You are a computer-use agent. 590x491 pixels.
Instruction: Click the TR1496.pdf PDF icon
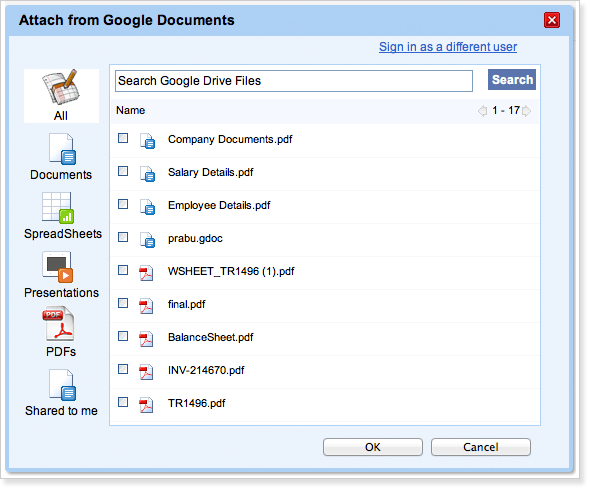point(146,405)
